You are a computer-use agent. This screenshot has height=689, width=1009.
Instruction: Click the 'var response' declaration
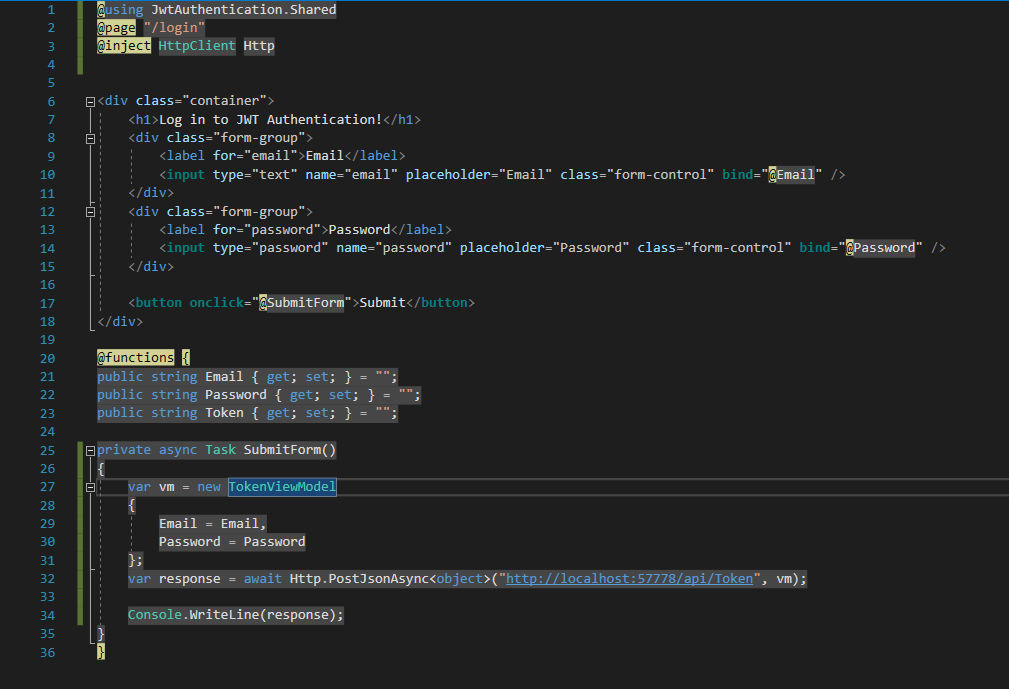coord(174,578)
